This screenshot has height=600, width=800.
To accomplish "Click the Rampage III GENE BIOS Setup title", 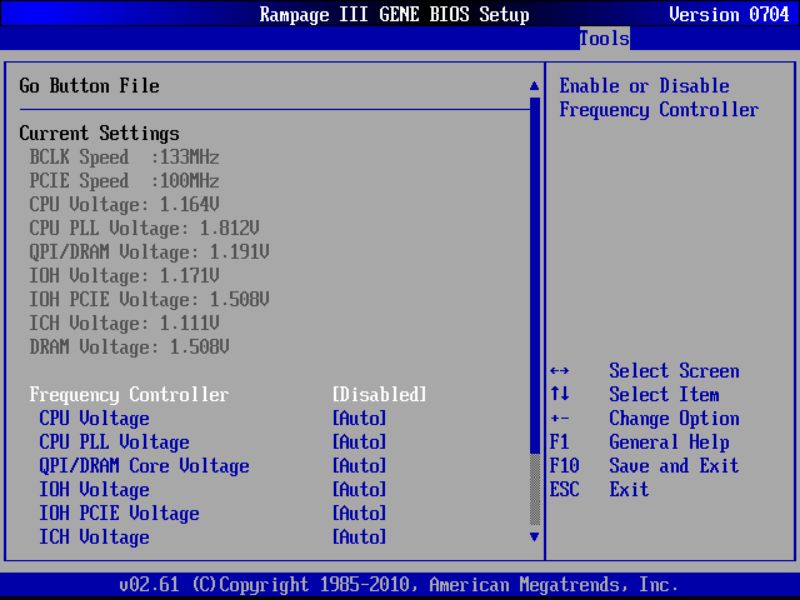I will pyautogui.click(x=394, y=14).
